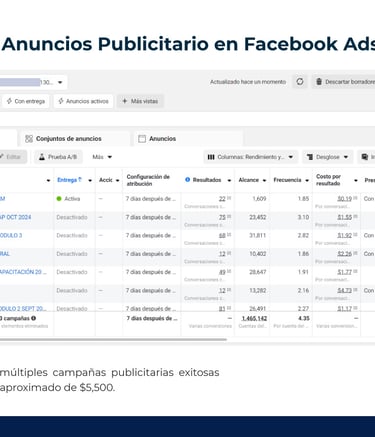
Task: Click cost per result $4.73
Action: pos(344,291)
